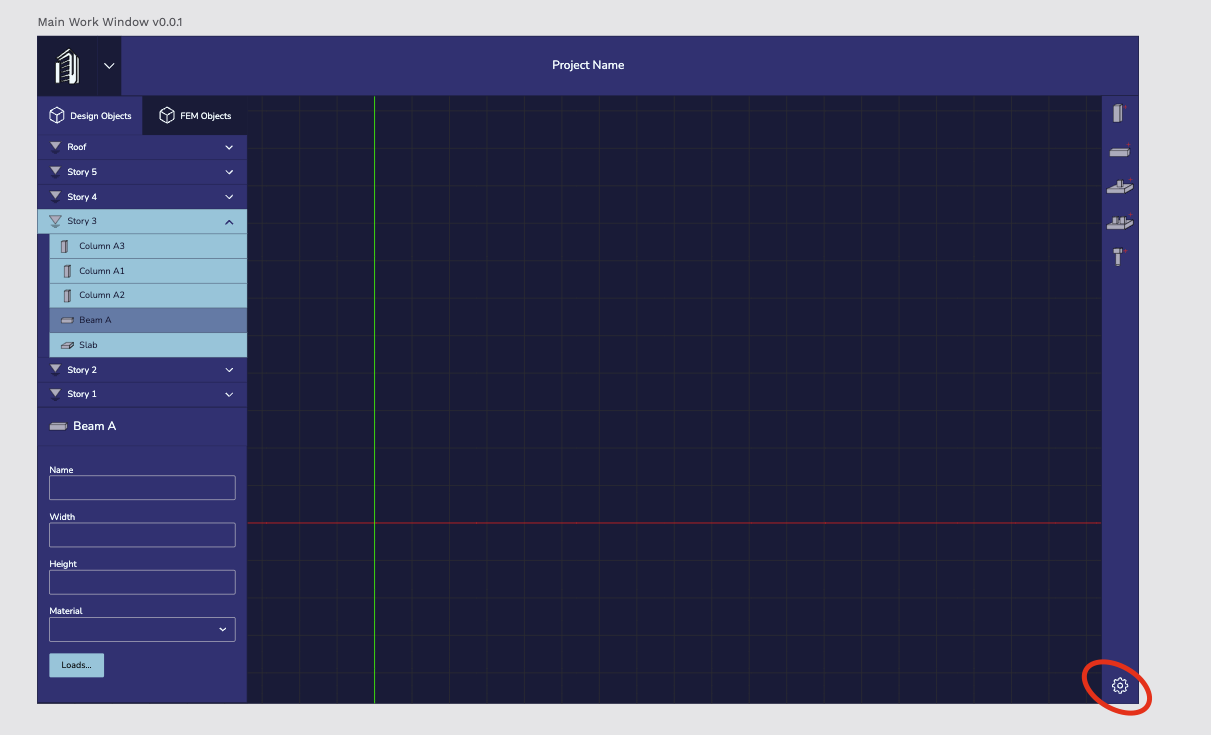Click the beam icon in Beam A properties header

click(x=58, y=426)
